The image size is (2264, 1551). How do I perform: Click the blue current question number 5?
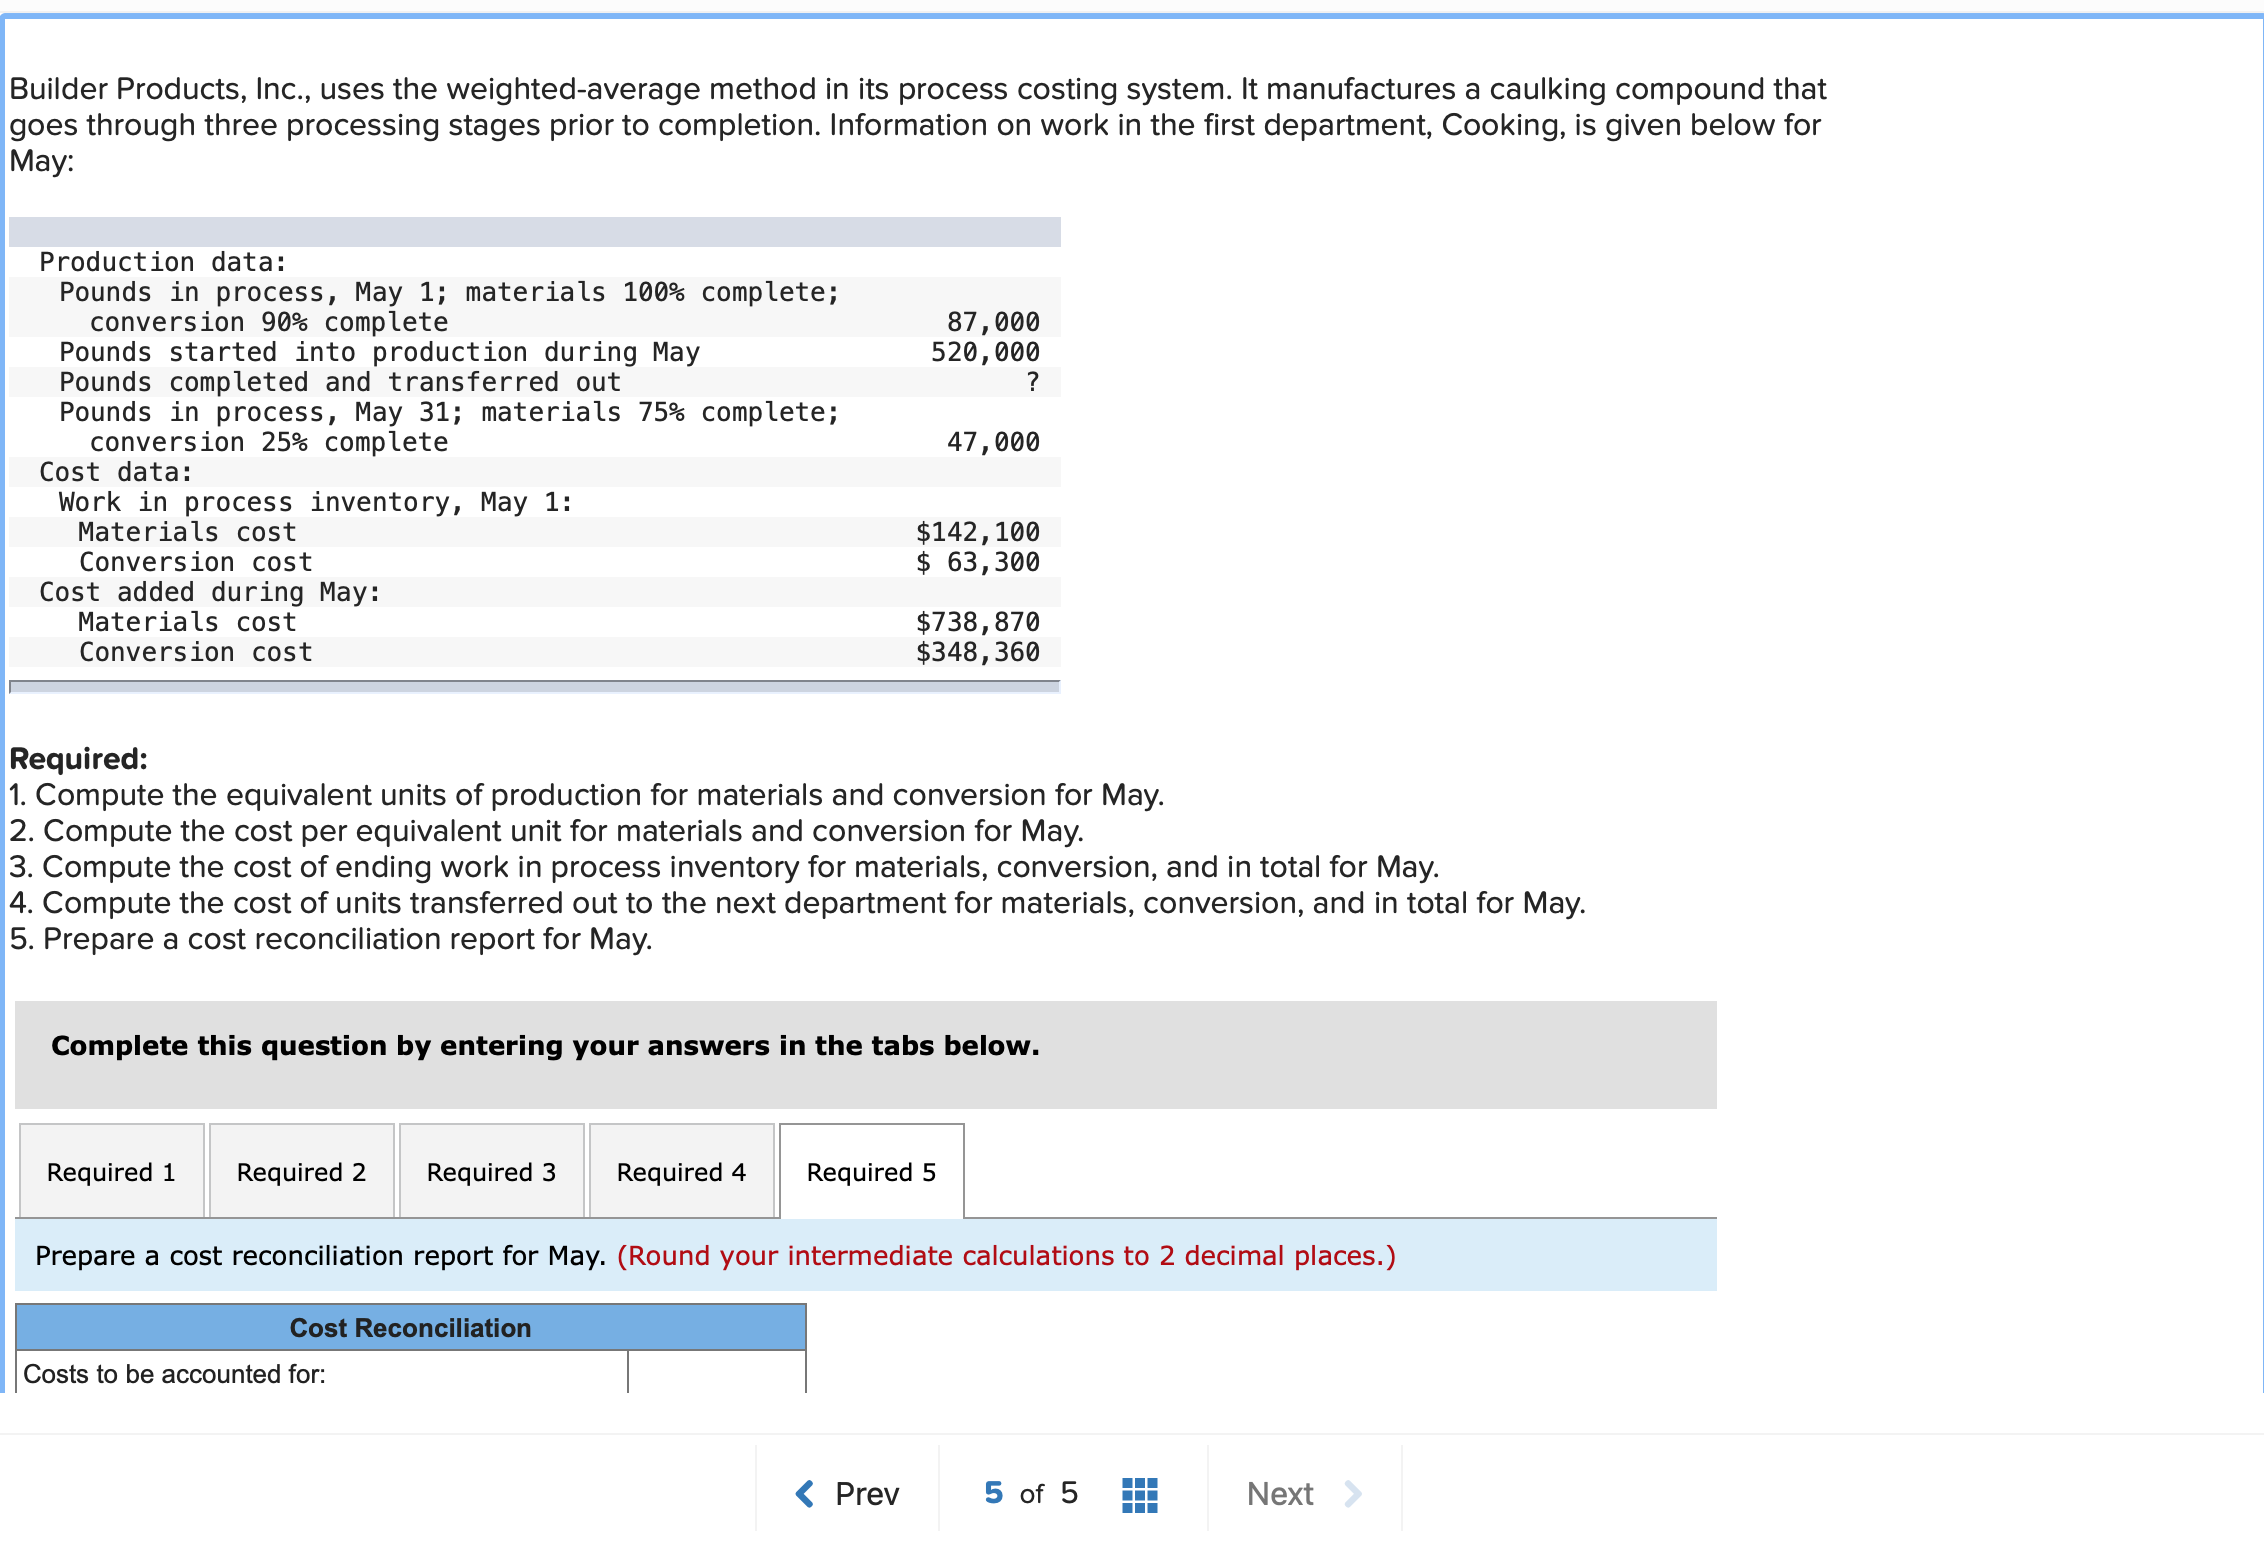coord(993,1492)
